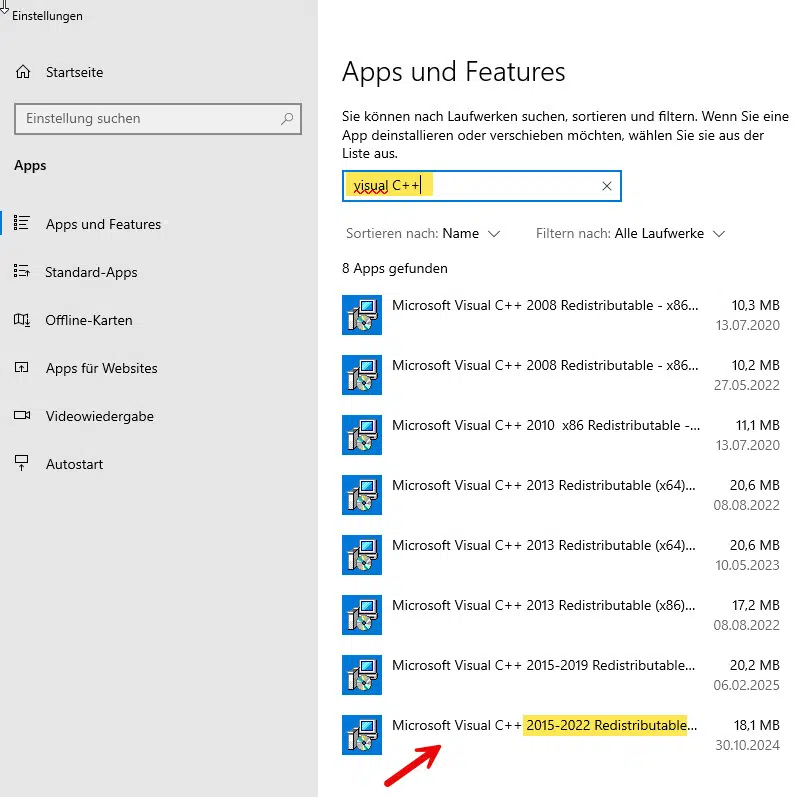Click installer icon of Visual C++ 2008 entry
807x797 pixels.
pyautogui.click(x=361, y=315)
